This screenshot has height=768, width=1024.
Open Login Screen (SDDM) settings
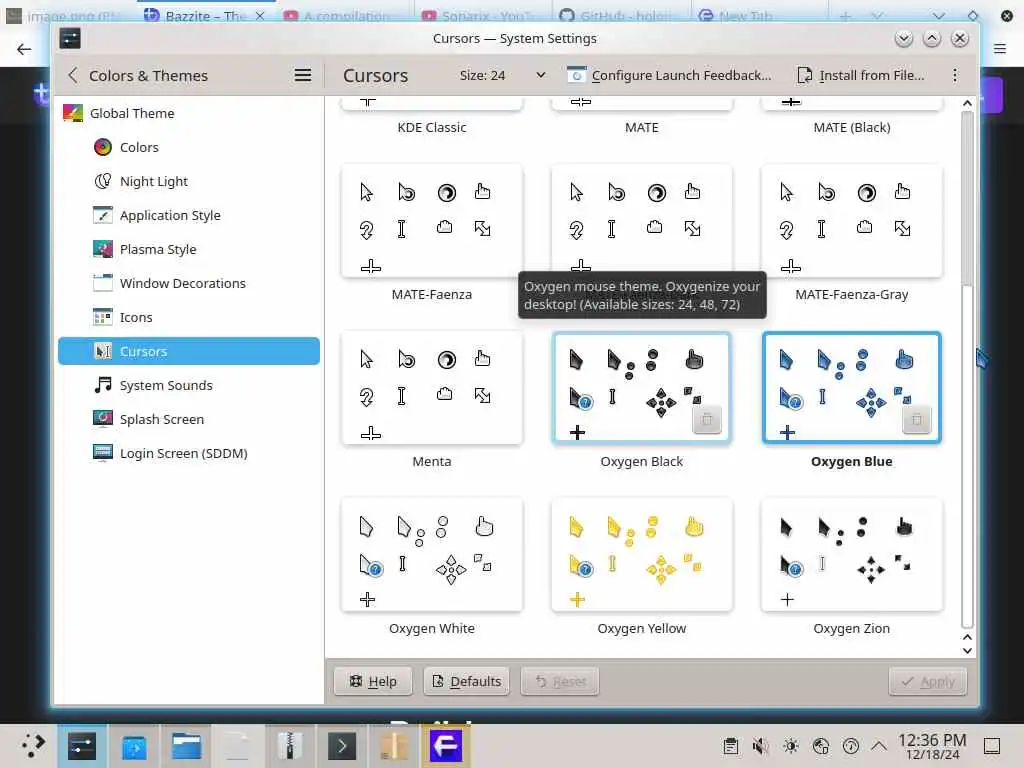point(189,453)
